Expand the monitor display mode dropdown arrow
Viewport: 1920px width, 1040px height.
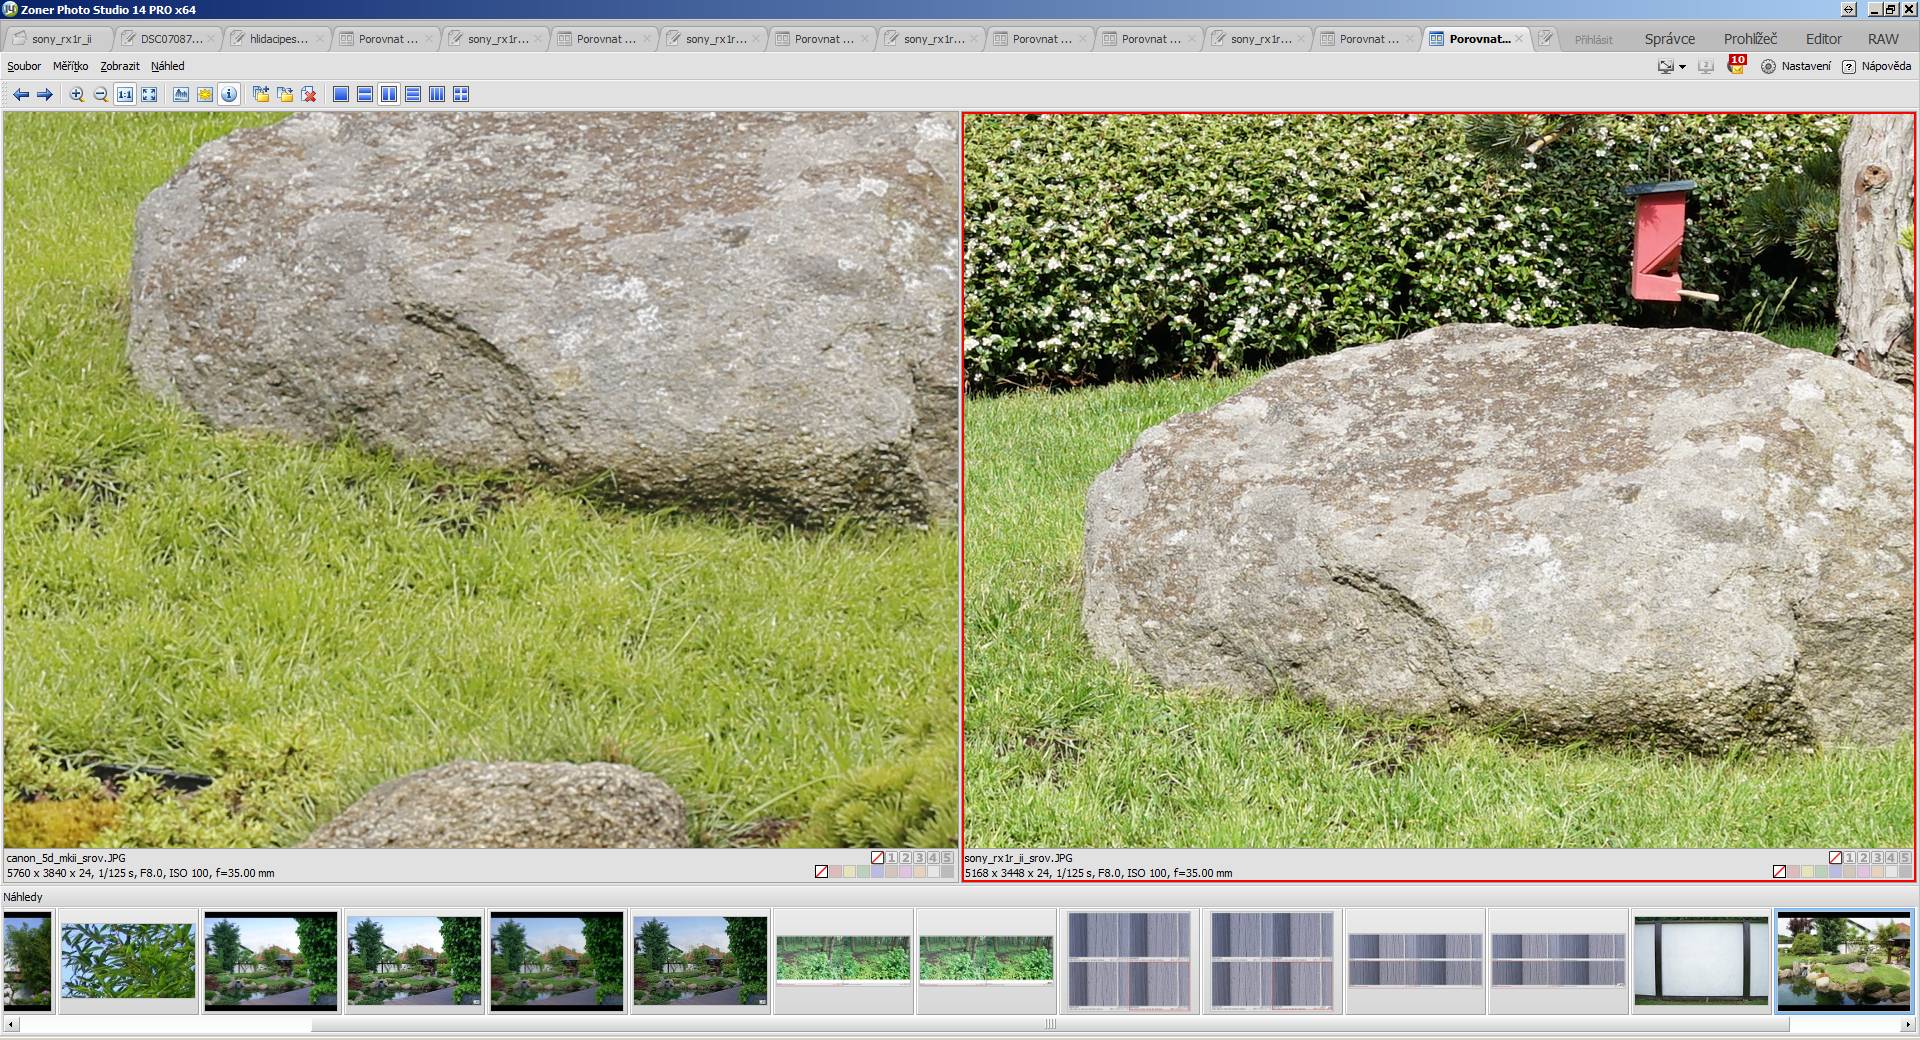[1682, 67]
